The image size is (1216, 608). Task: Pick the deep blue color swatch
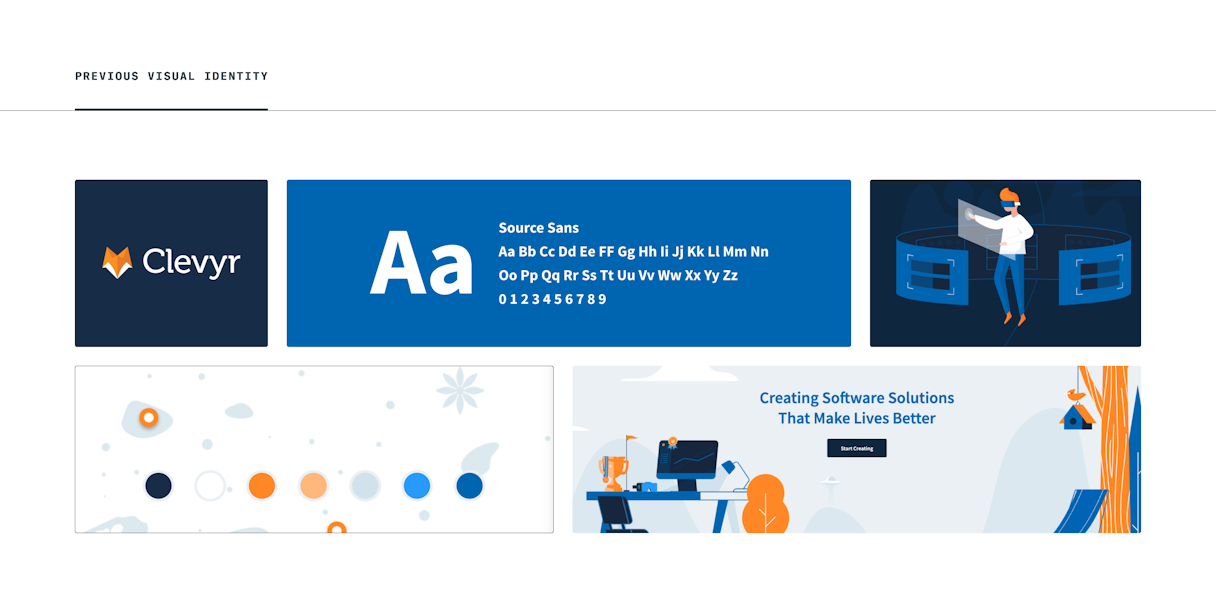coord(470,486)
